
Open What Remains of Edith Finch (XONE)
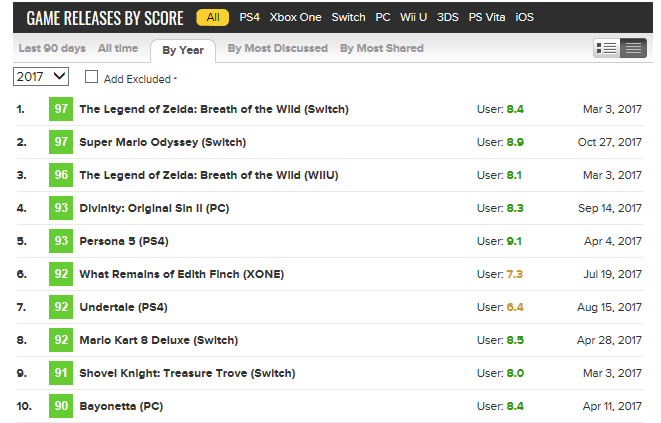(182, 274)
